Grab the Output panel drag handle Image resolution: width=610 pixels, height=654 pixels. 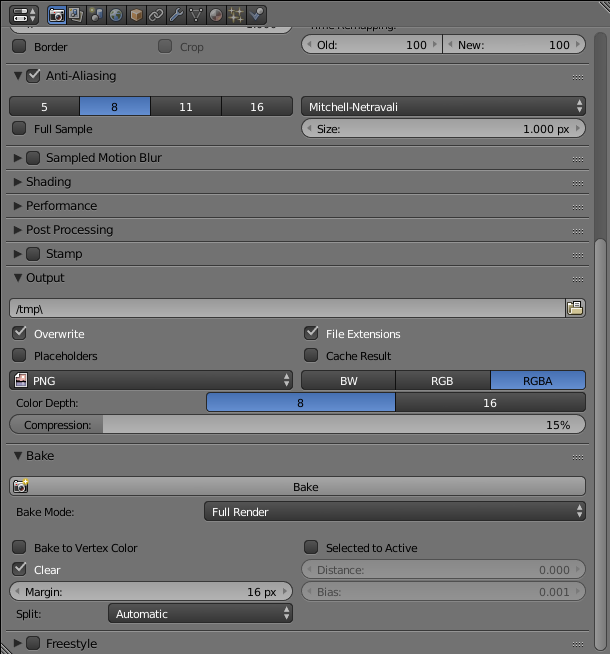578,279
